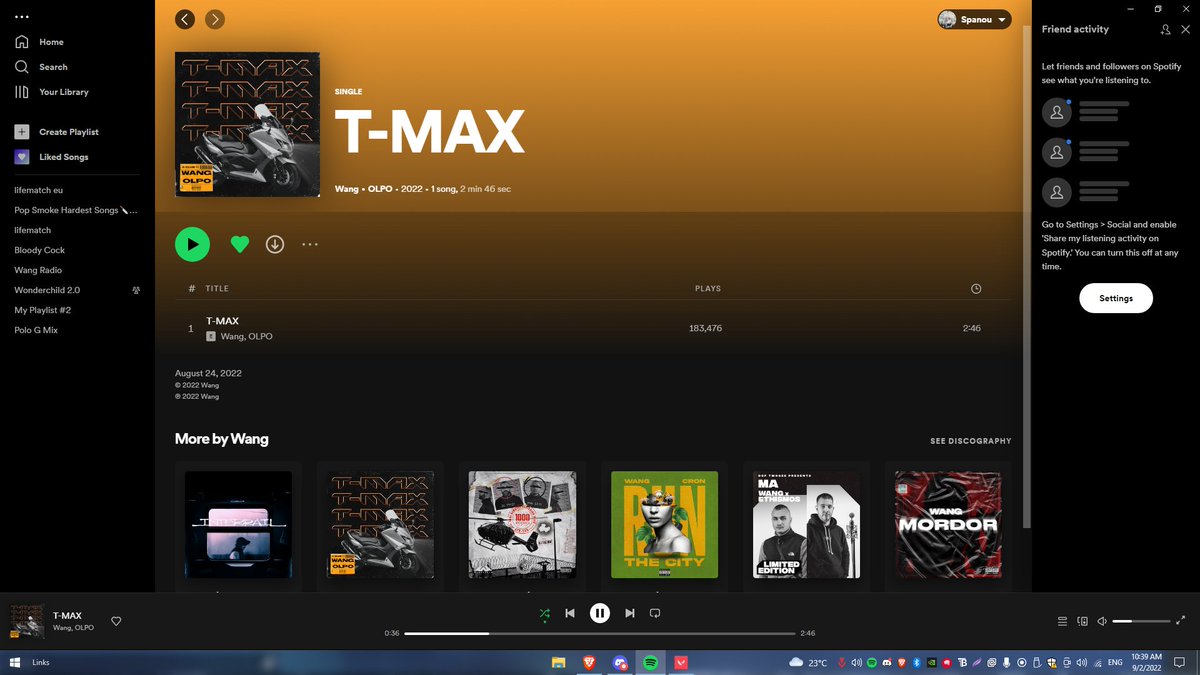Go back with the left arrow
The height and width of the screenshot is (675, 1200).
[185, 19]
